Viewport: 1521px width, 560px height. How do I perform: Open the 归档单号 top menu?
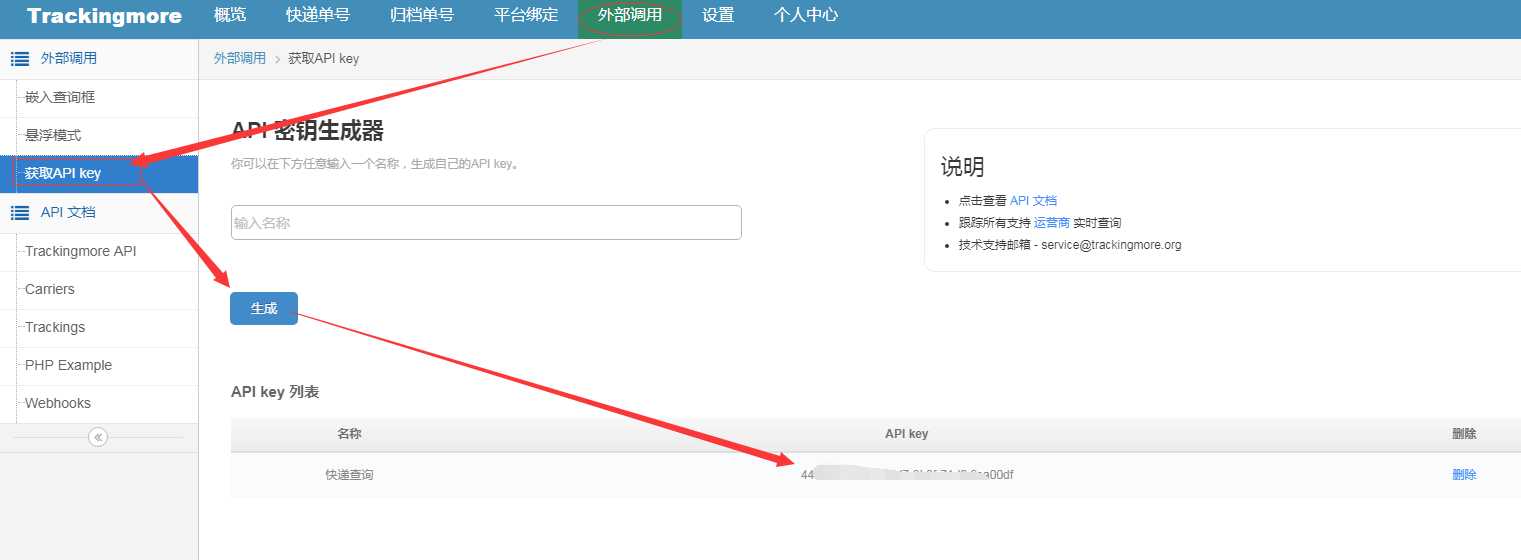(421, 15)
